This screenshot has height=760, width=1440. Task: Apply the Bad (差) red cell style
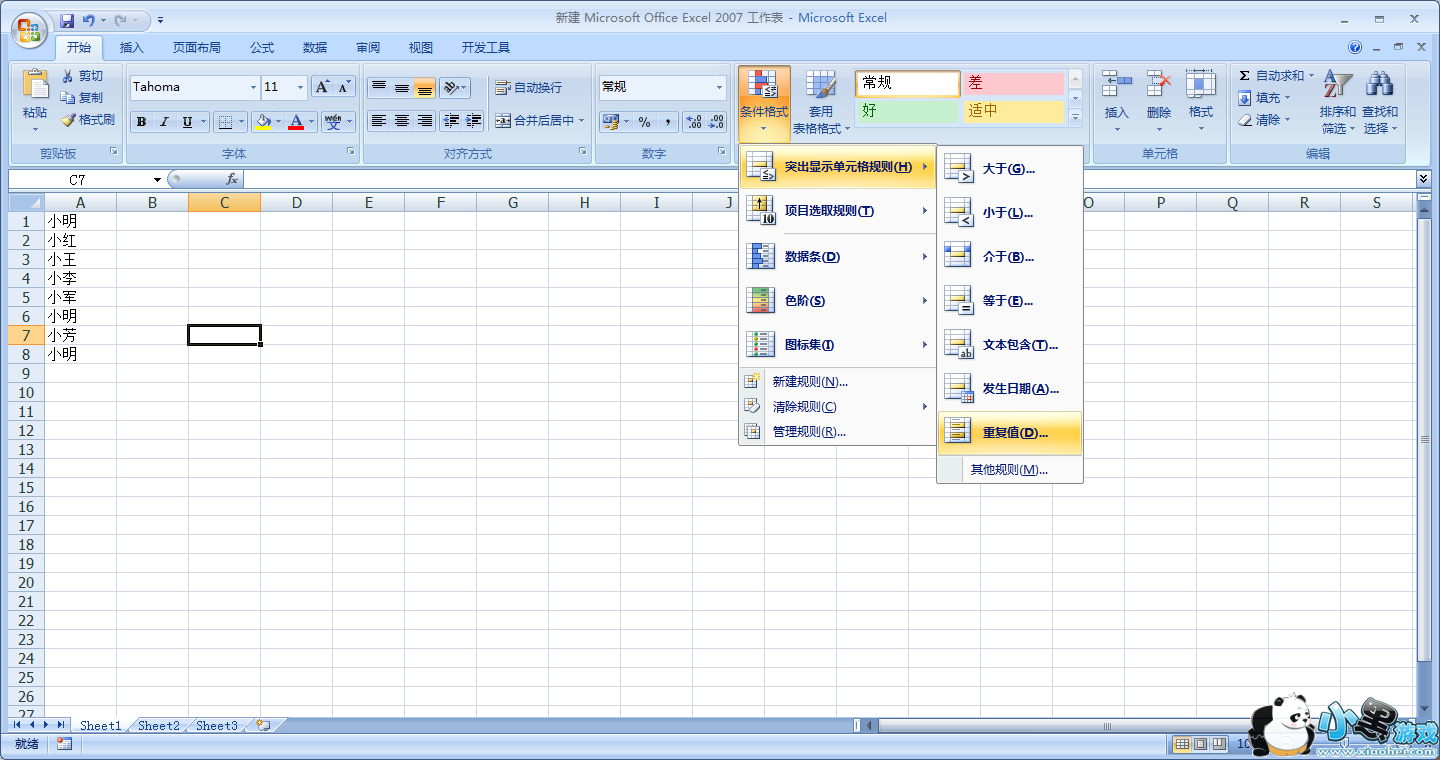pos(1012,84)
